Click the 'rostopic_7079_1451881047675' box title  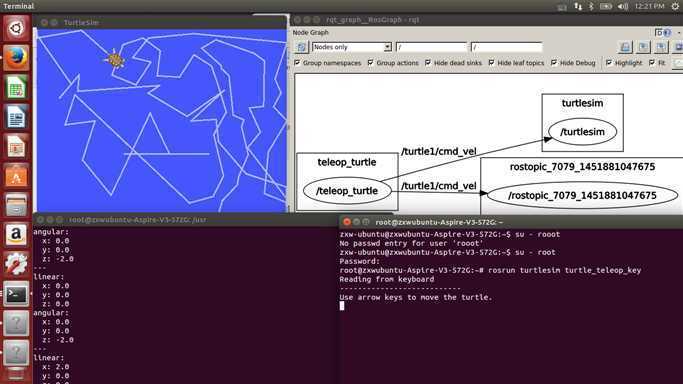[x=582, y=167]
